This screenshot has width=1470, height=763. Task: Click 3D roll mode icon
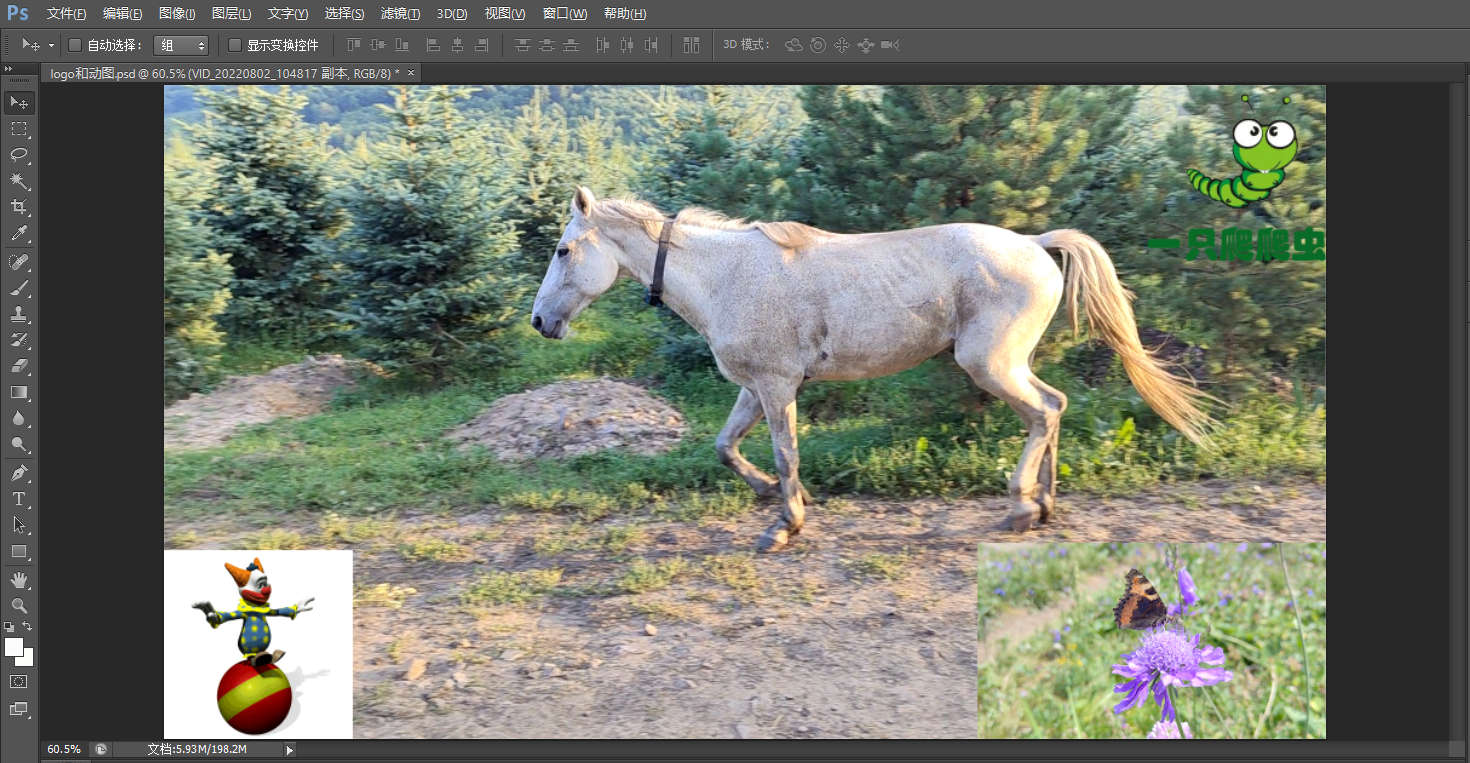818,45
